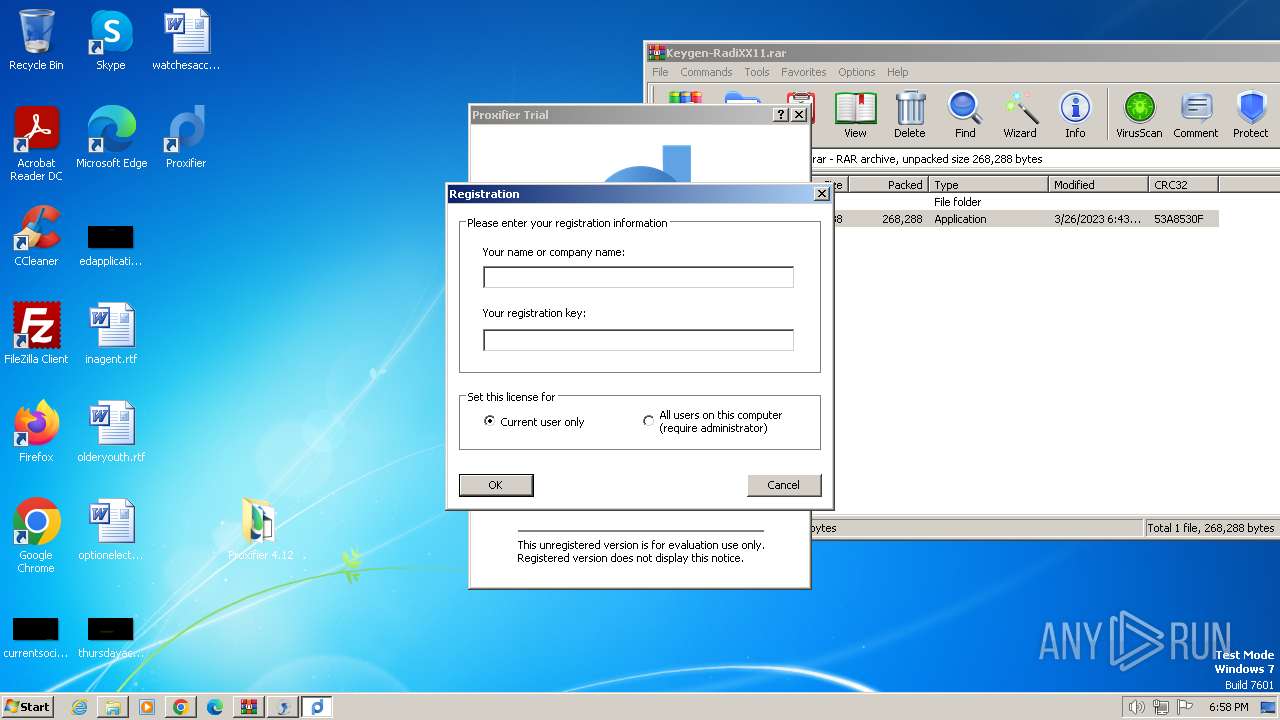This screenshot has height=720, width=1280.
Task: Open Acrobat Reader DC shortcut
Action: 36,144
